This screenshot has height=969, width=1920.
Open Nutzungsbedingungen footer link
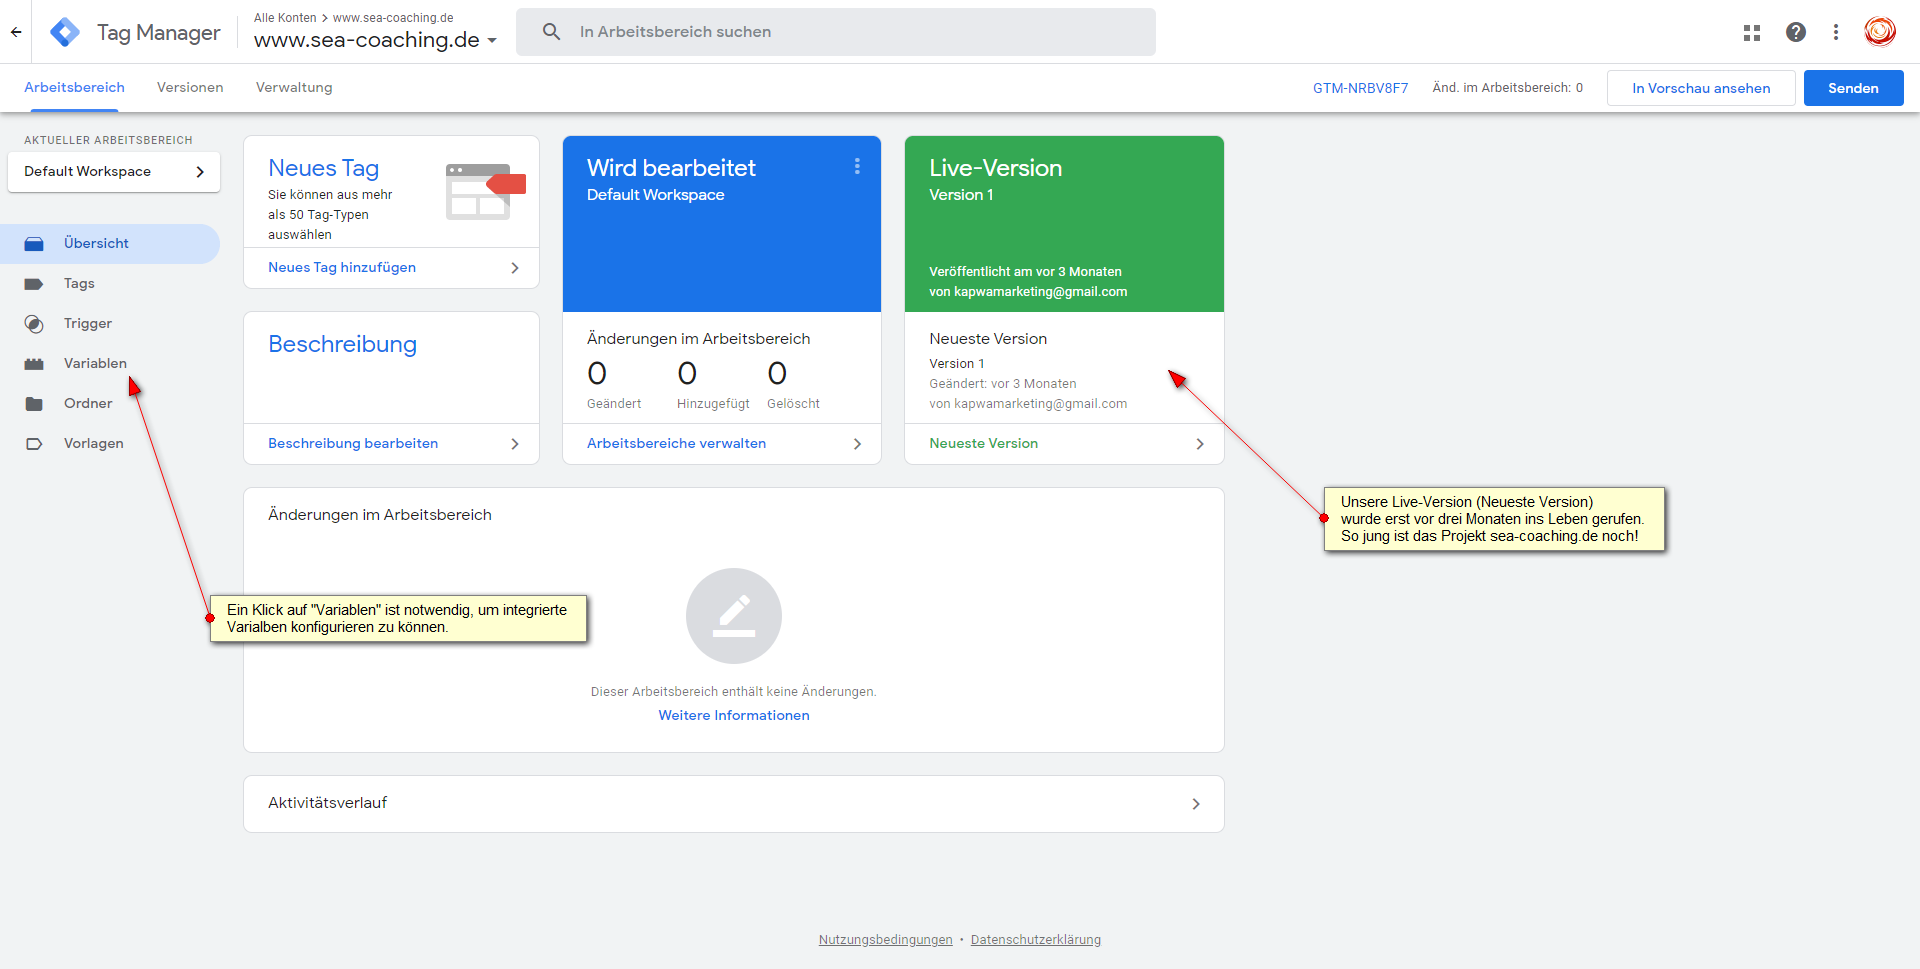(885, 940)
